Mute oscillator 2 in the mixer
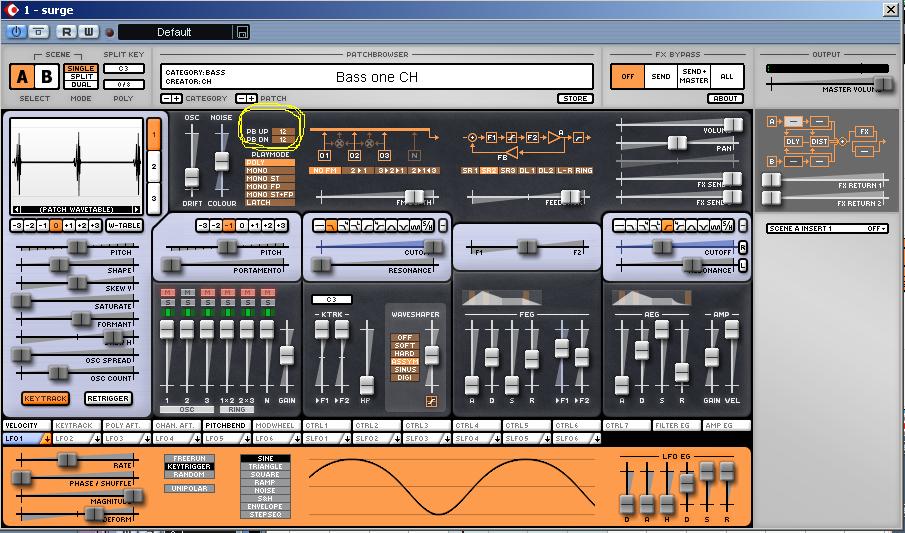905x533 pixels. coord(187,293)
